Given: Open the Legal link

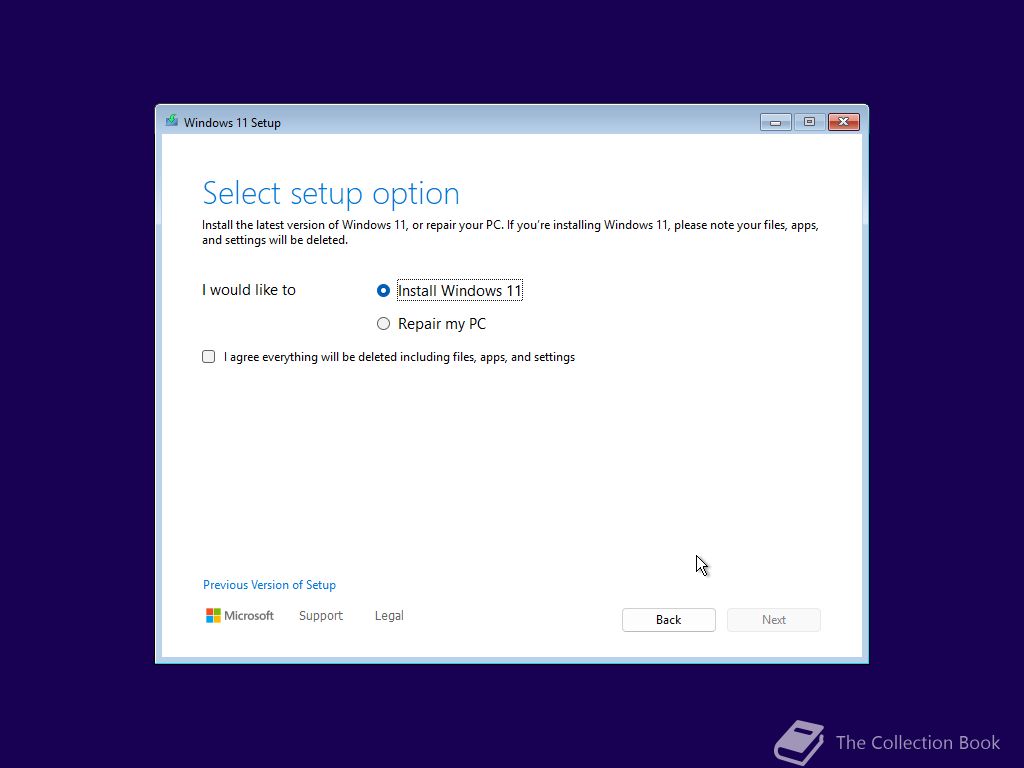Looking at the screenshot, I should pyautogui.click(x=389, y=616).
